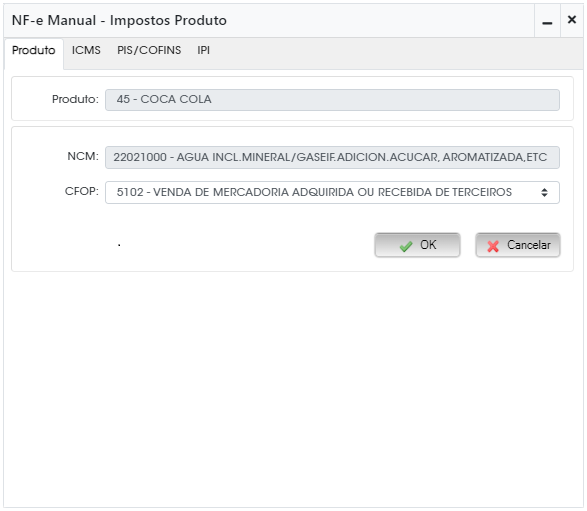This screenshot has height=511, width=587.
Task: Click the small dot left of OK
Action: point(119,246)
